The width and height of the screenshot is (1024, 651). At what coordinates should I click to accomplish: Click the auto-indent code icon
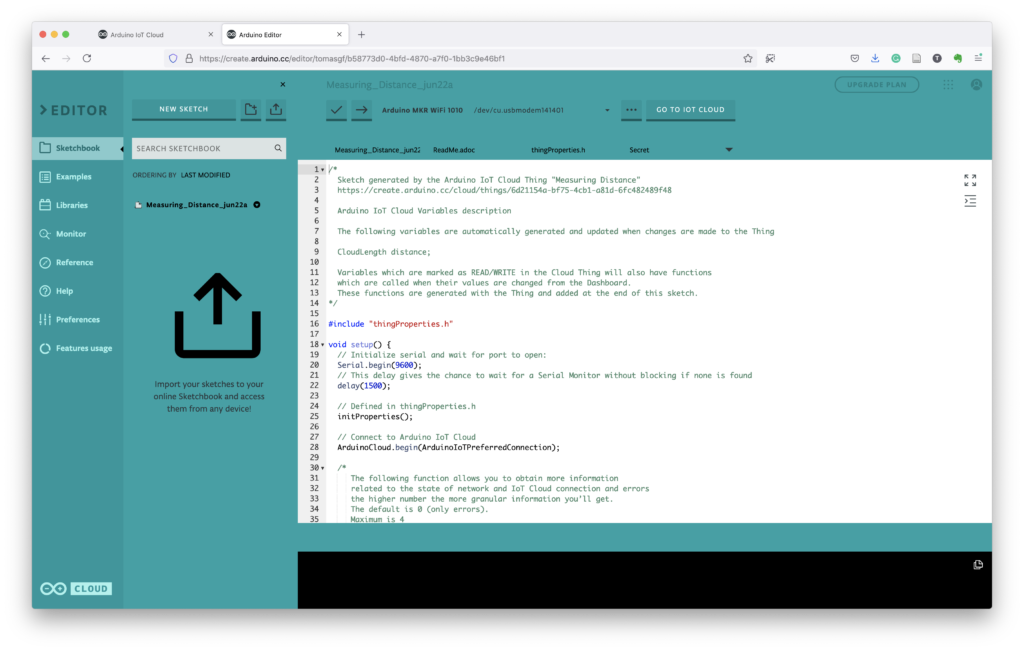tap(970, 201)
